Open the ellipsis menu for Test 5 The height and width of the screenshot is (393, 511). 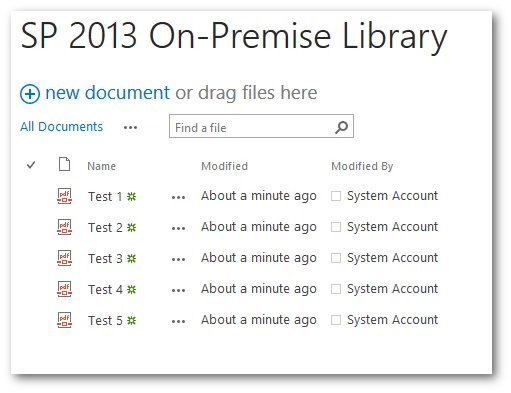point(178,322)
